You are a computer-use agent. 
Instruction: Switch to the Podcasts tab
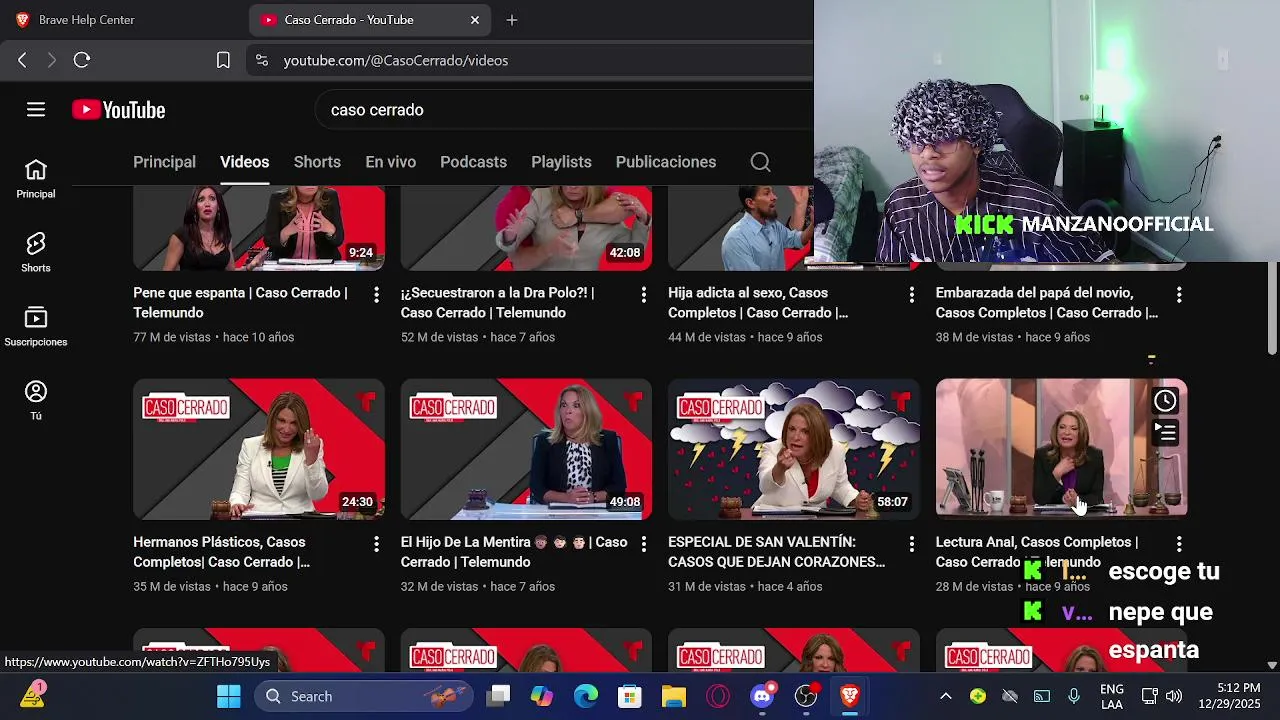(x=473, y=162)
